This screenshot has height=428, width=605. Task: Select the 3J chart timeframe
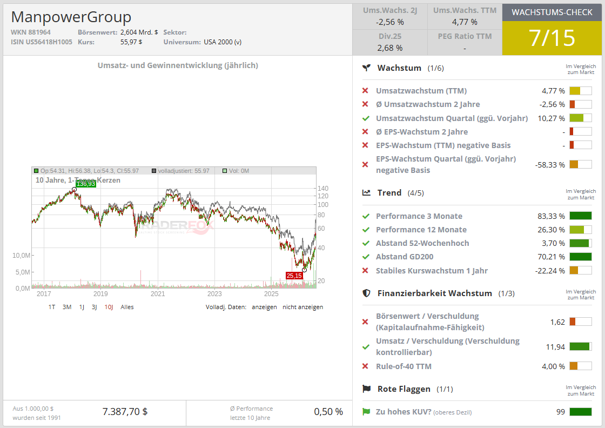94,307
